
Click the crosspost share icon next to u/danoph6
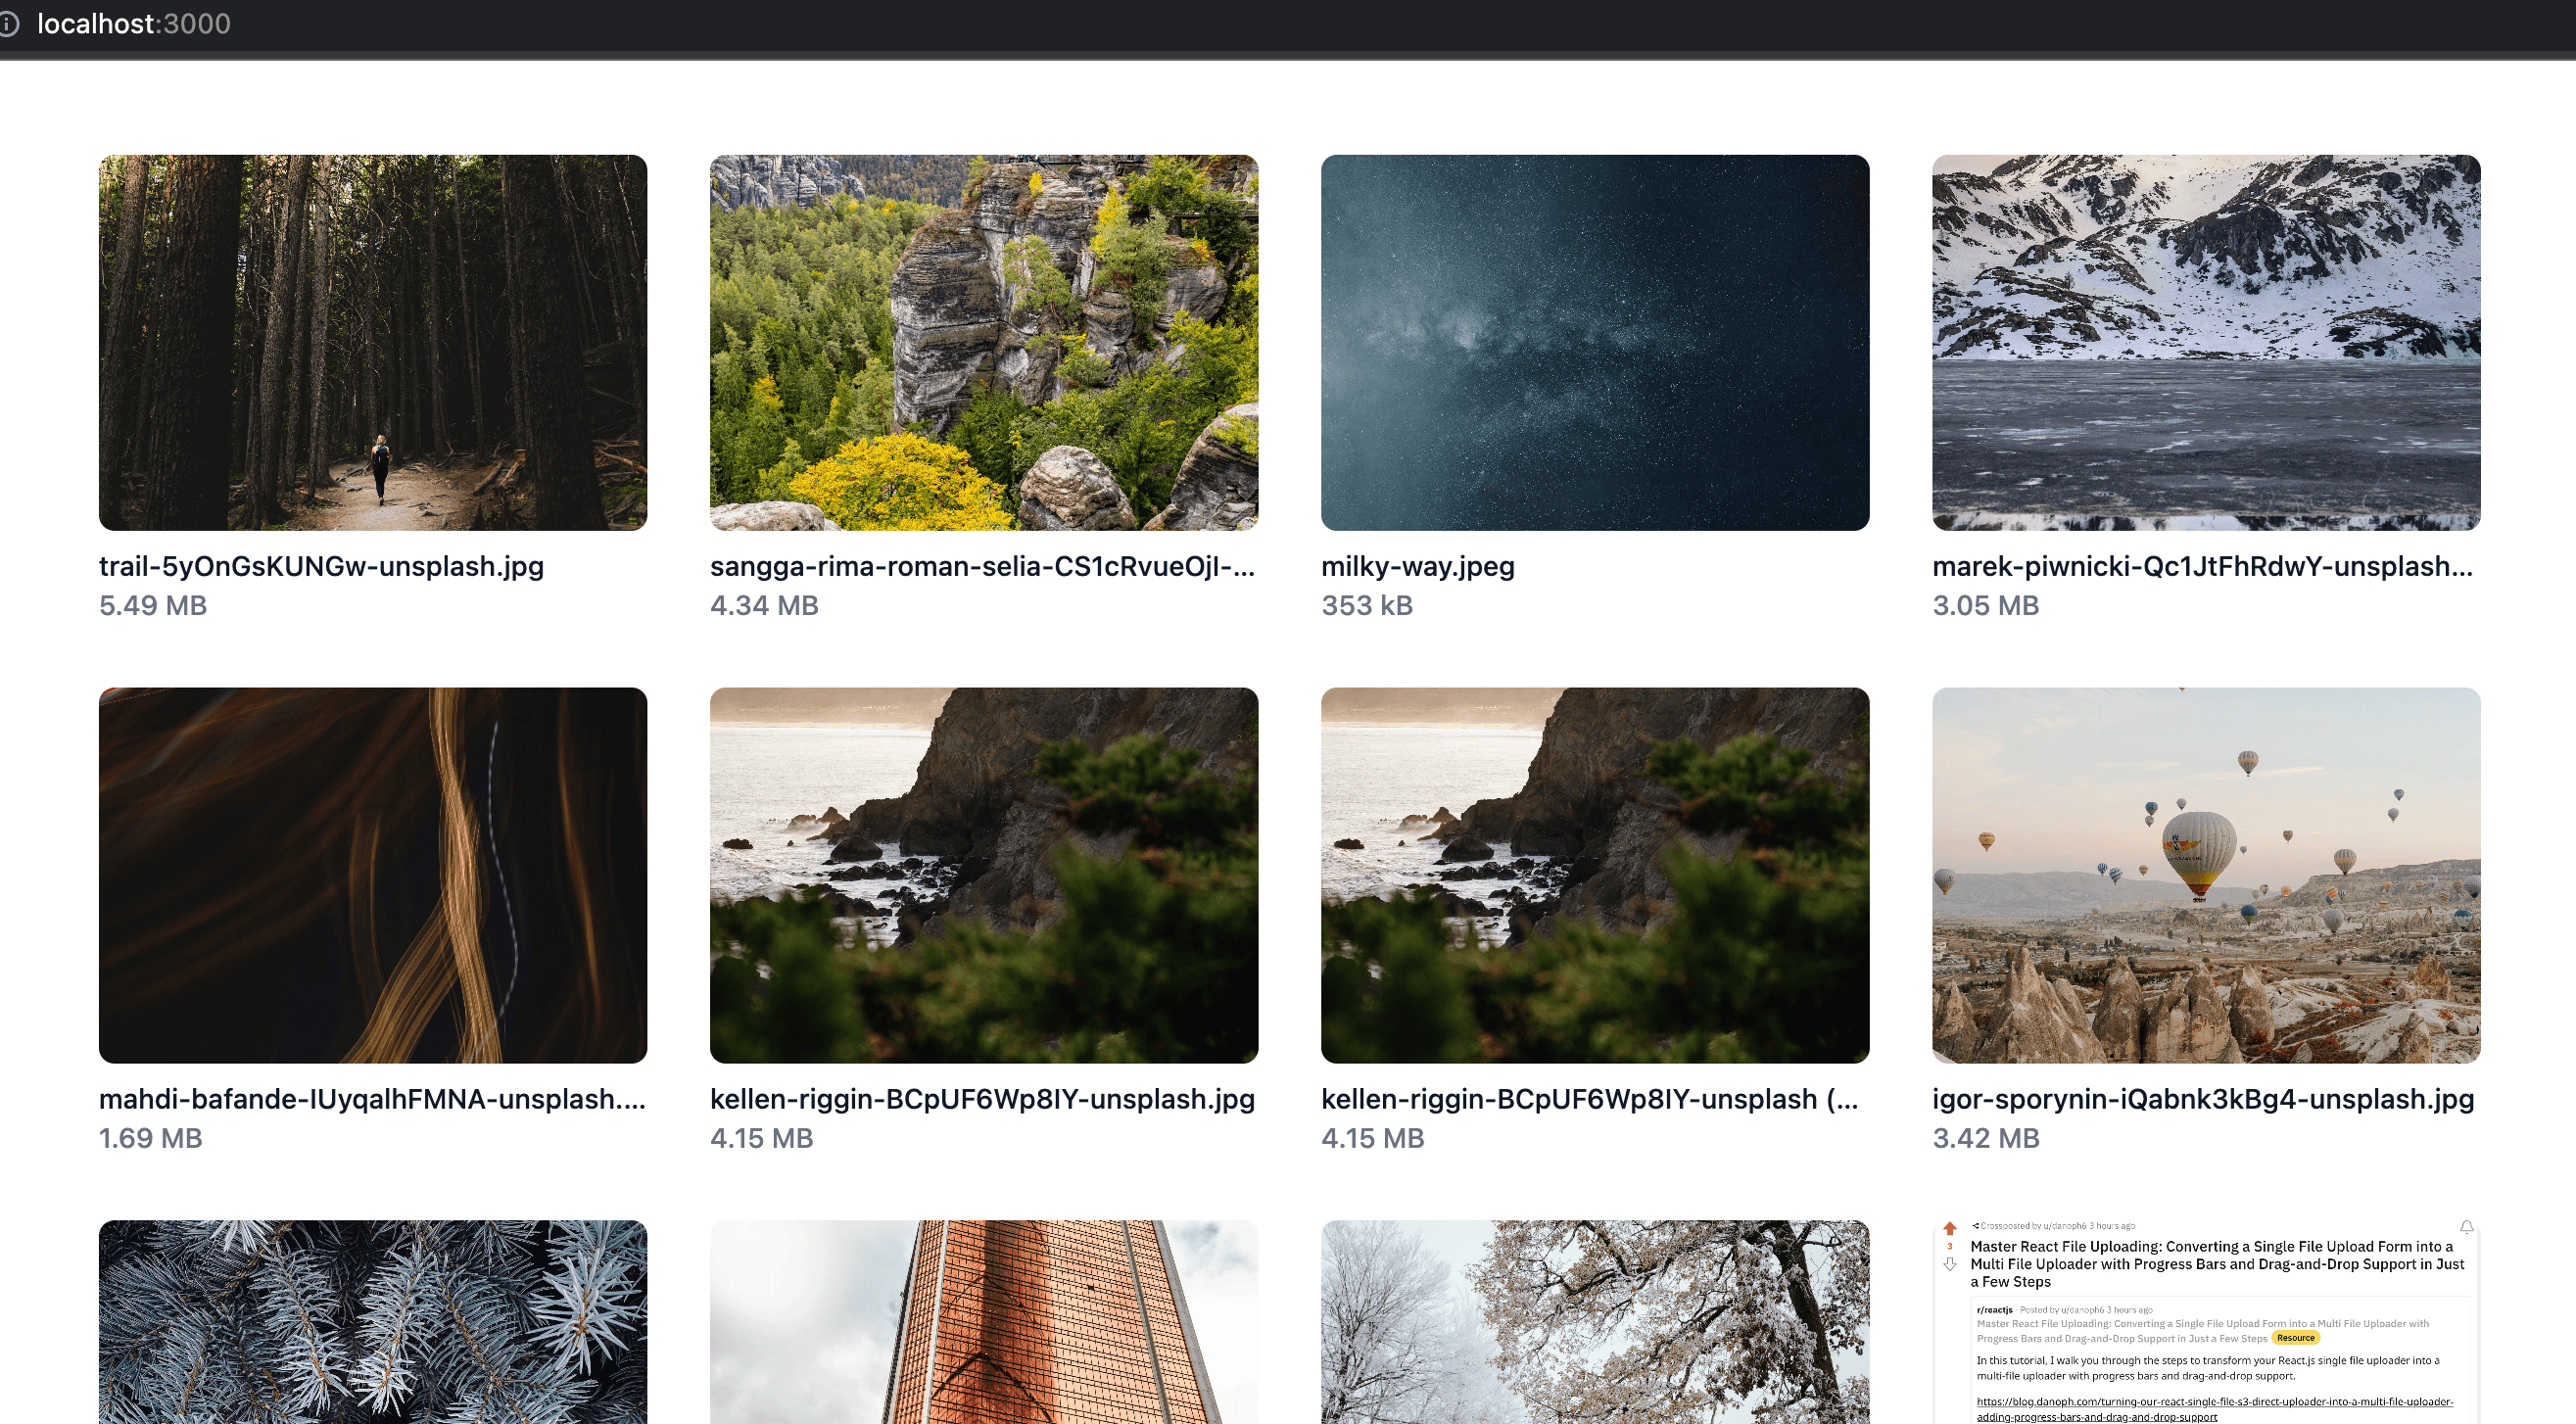(x=1976, y=1226)
